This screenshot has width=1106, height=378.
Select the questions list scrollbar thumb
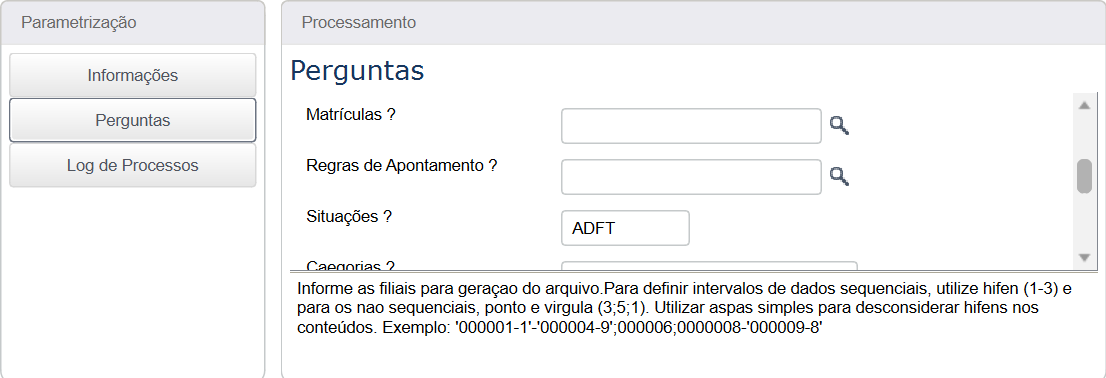(x=1084, y=176)
